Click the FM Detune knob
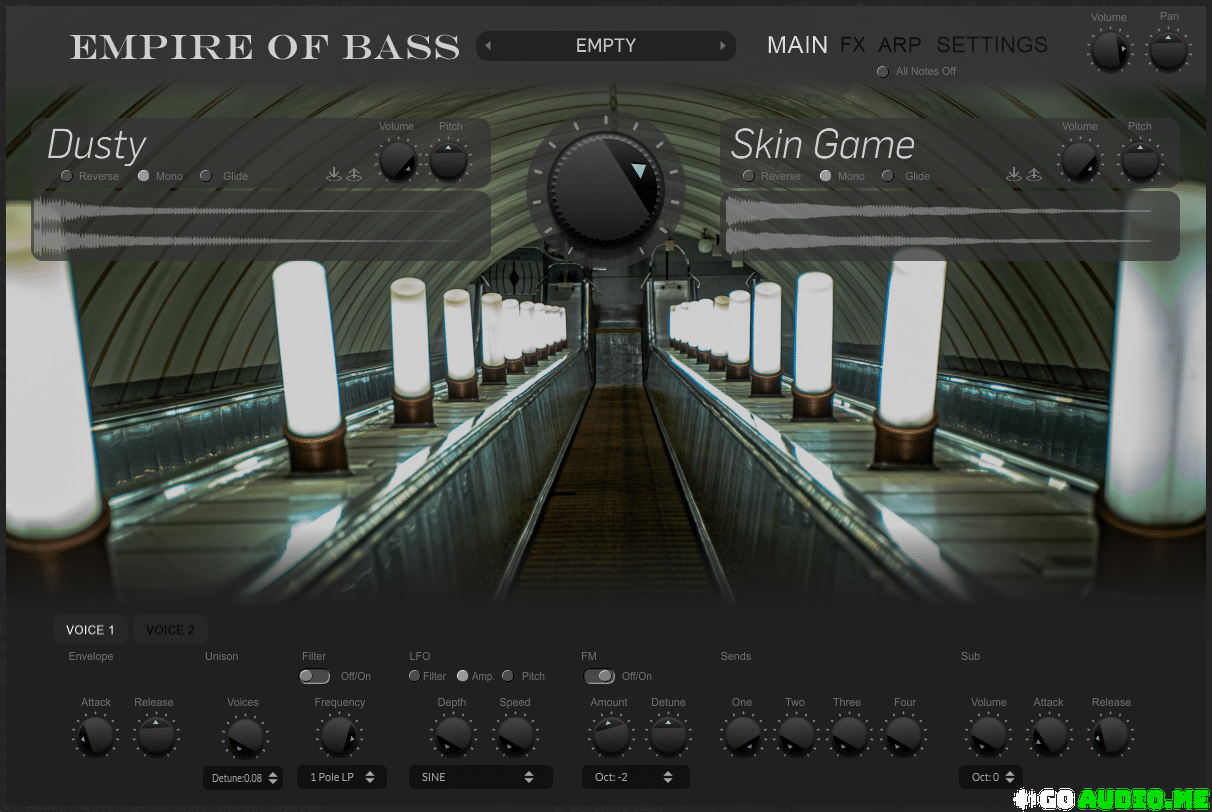1212x812 pixels. (x=668, y=737)
